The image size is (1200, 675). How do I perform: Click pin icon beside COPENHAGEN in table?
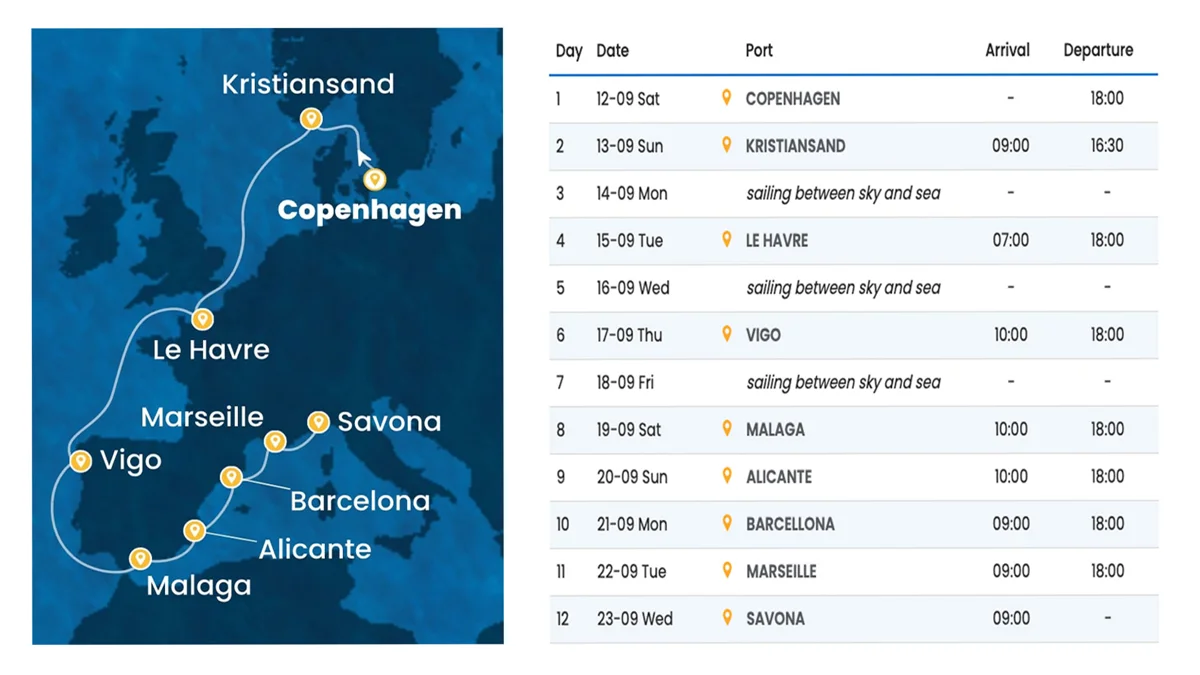coord(727,98)
